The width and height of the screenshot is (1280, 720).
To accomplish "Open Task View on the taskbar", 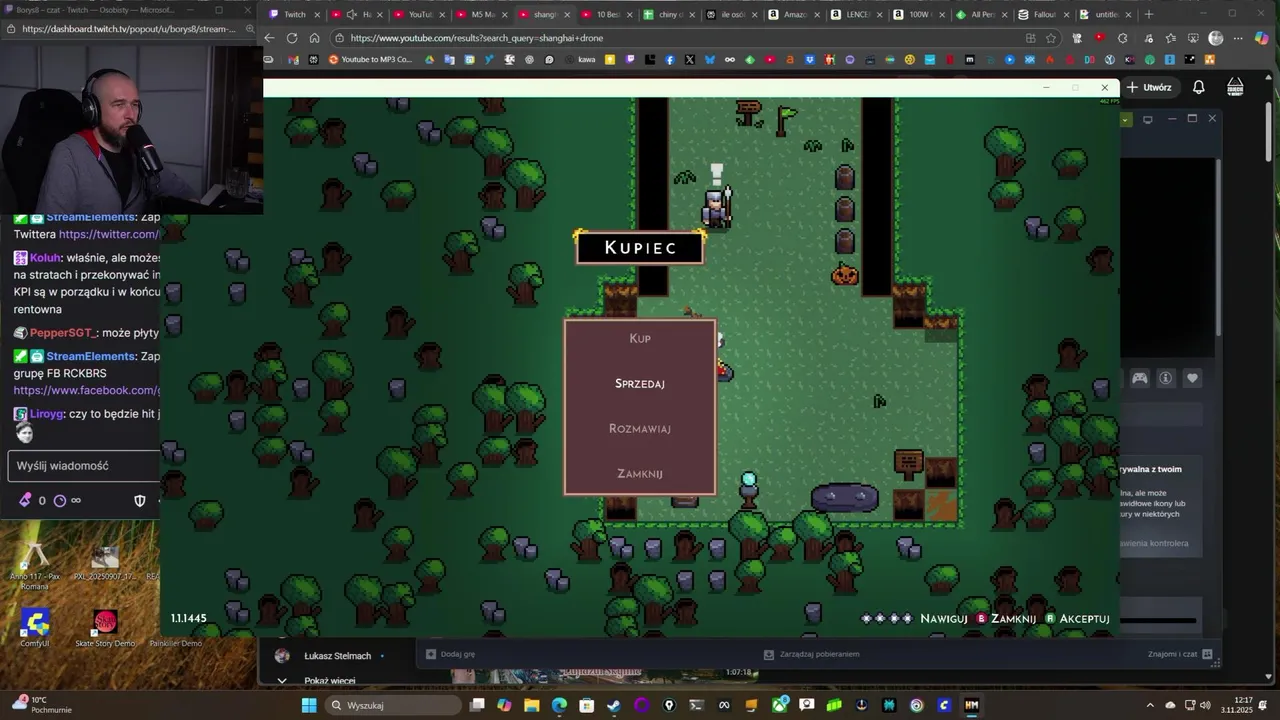I will pos(478,705).
